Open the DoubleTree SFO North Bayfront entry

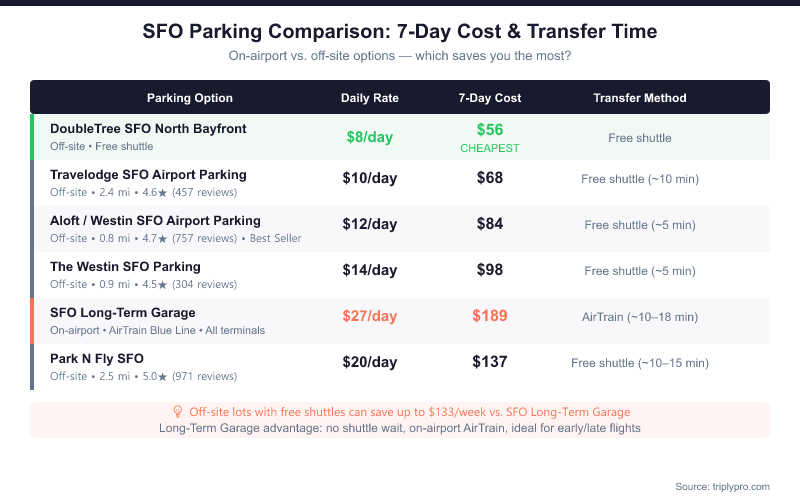tap(148, 129)
